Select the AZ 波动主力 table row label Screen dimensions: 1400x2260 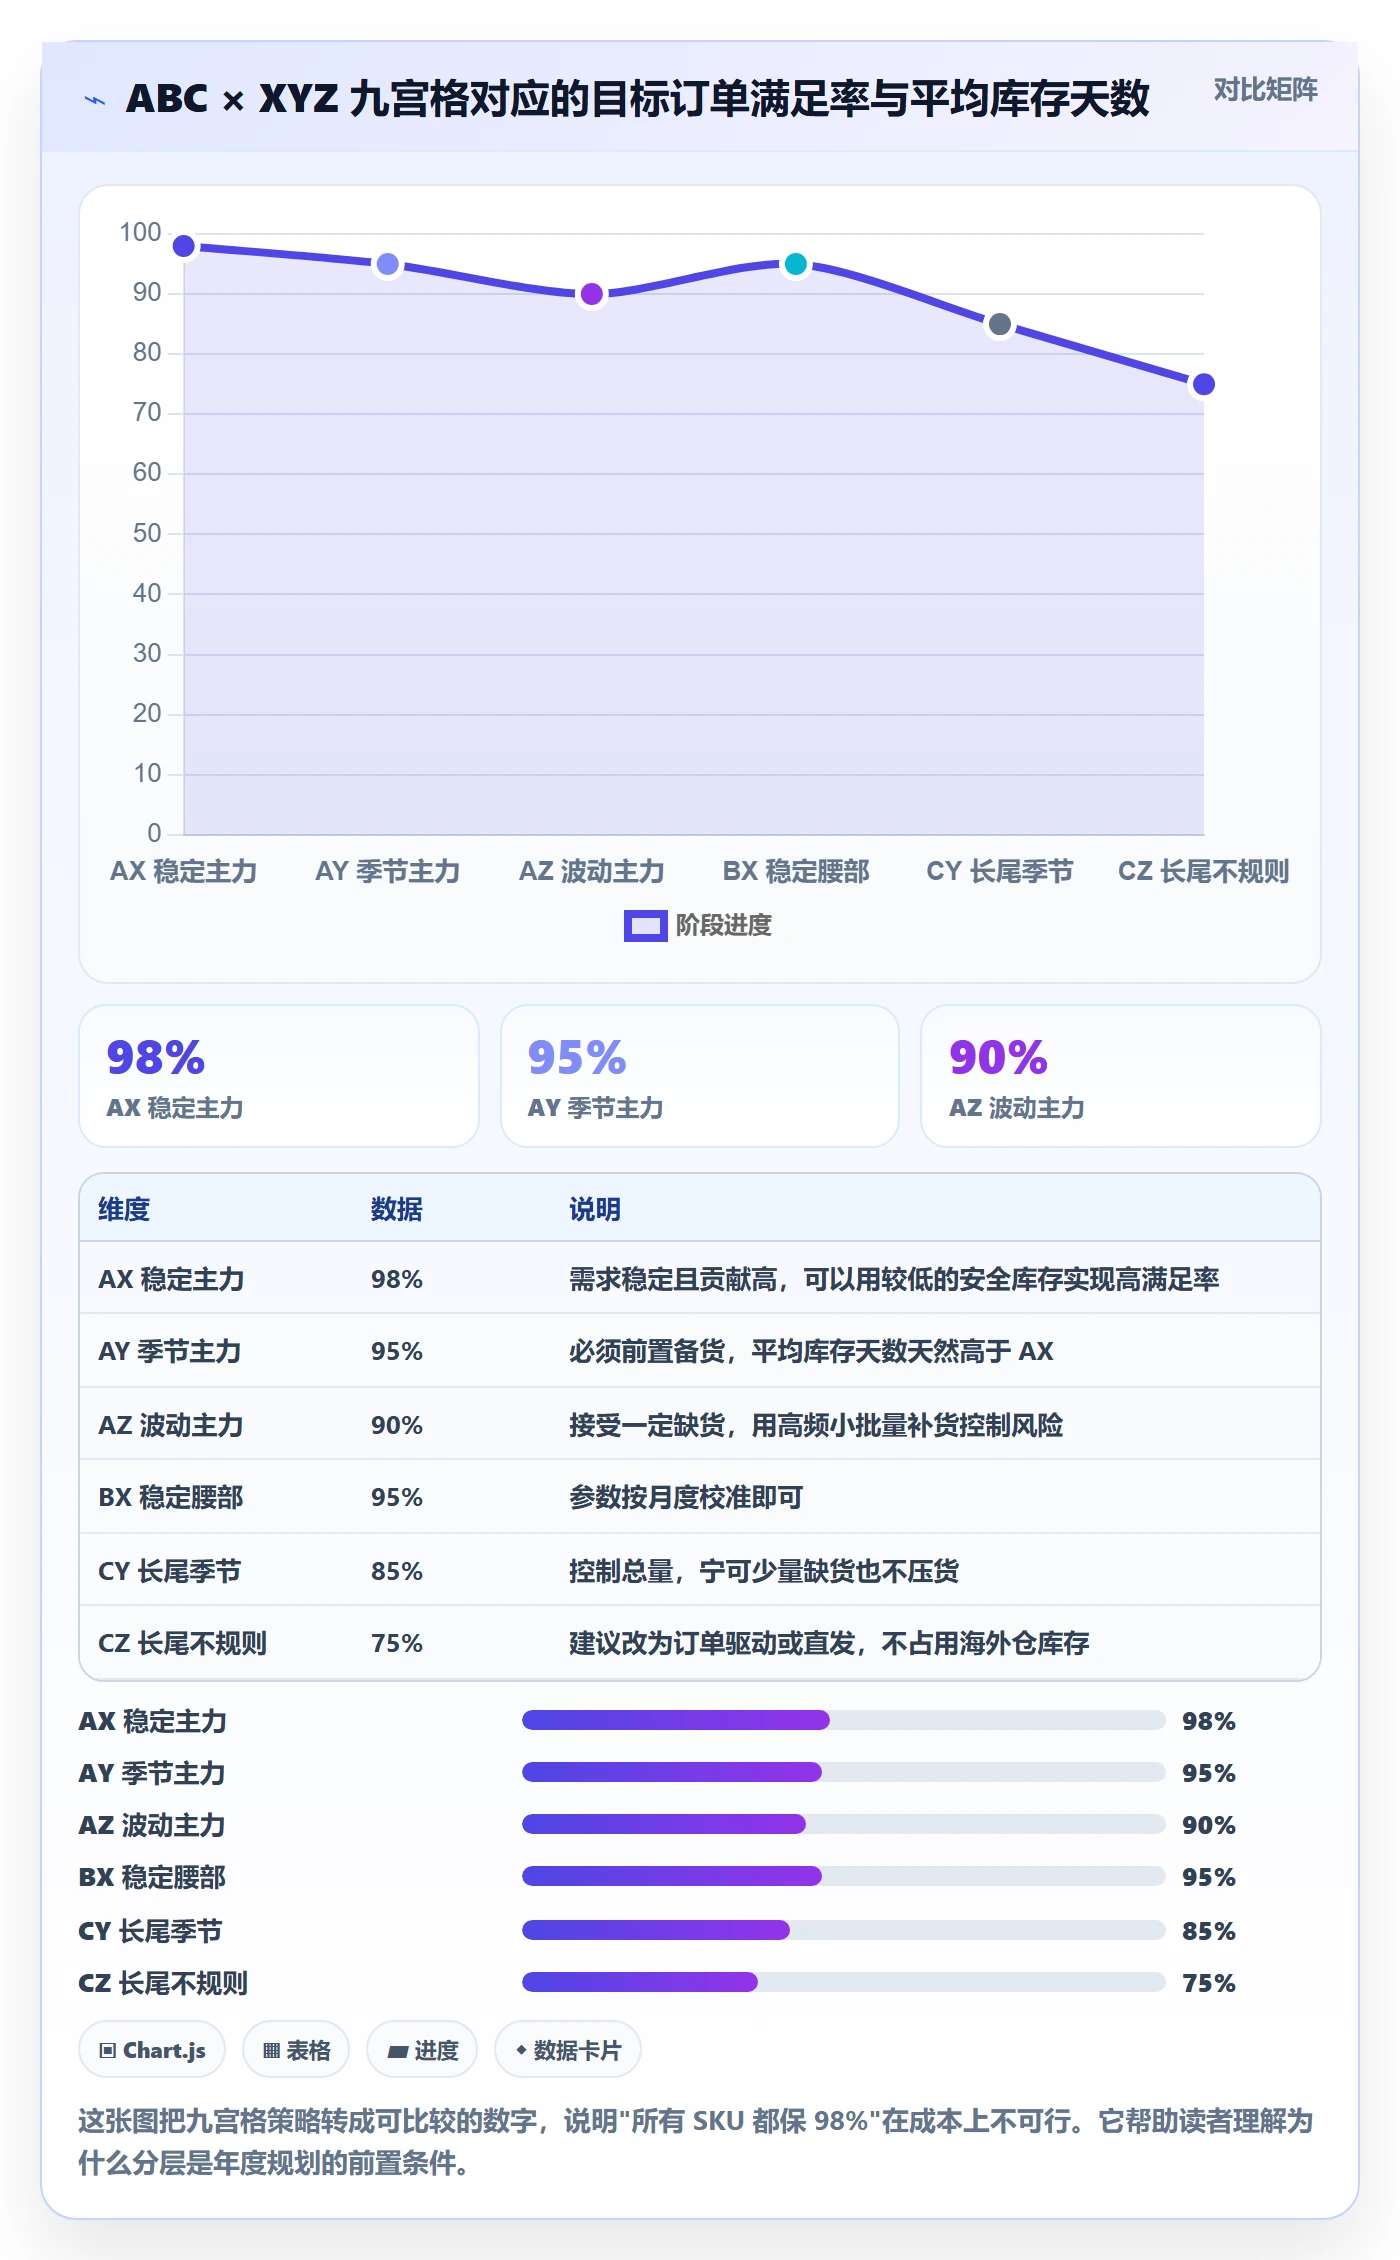(x=171, y=1425)
